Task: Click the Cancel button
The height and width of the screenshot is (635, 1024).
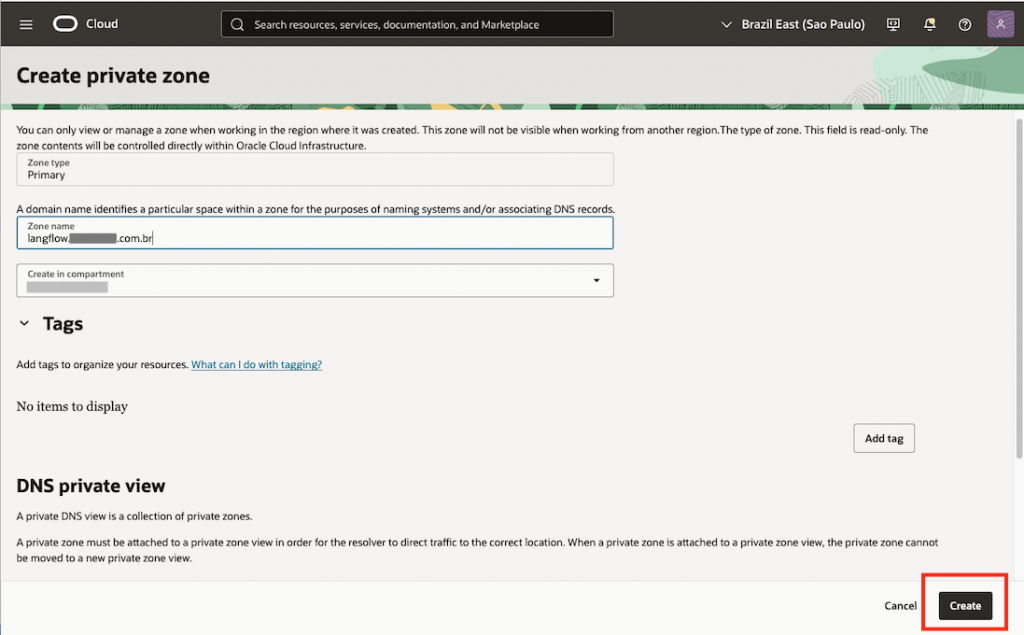Action: [900, 606]
